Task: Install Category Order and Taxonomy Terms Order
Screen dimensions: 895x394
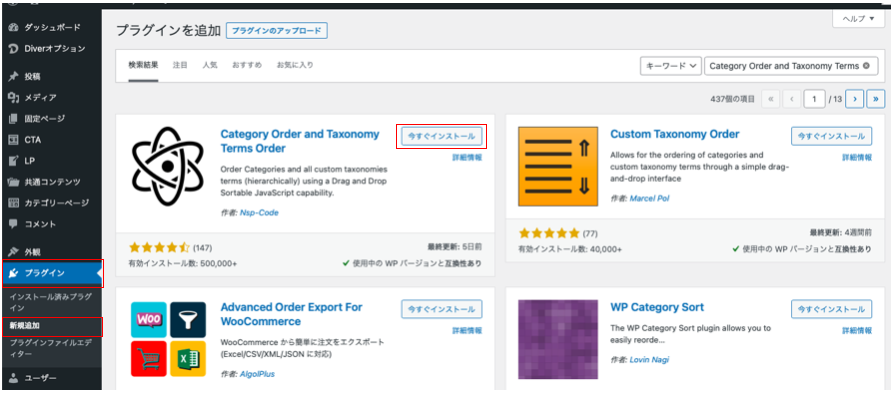Action: click(x=442, y=137)
